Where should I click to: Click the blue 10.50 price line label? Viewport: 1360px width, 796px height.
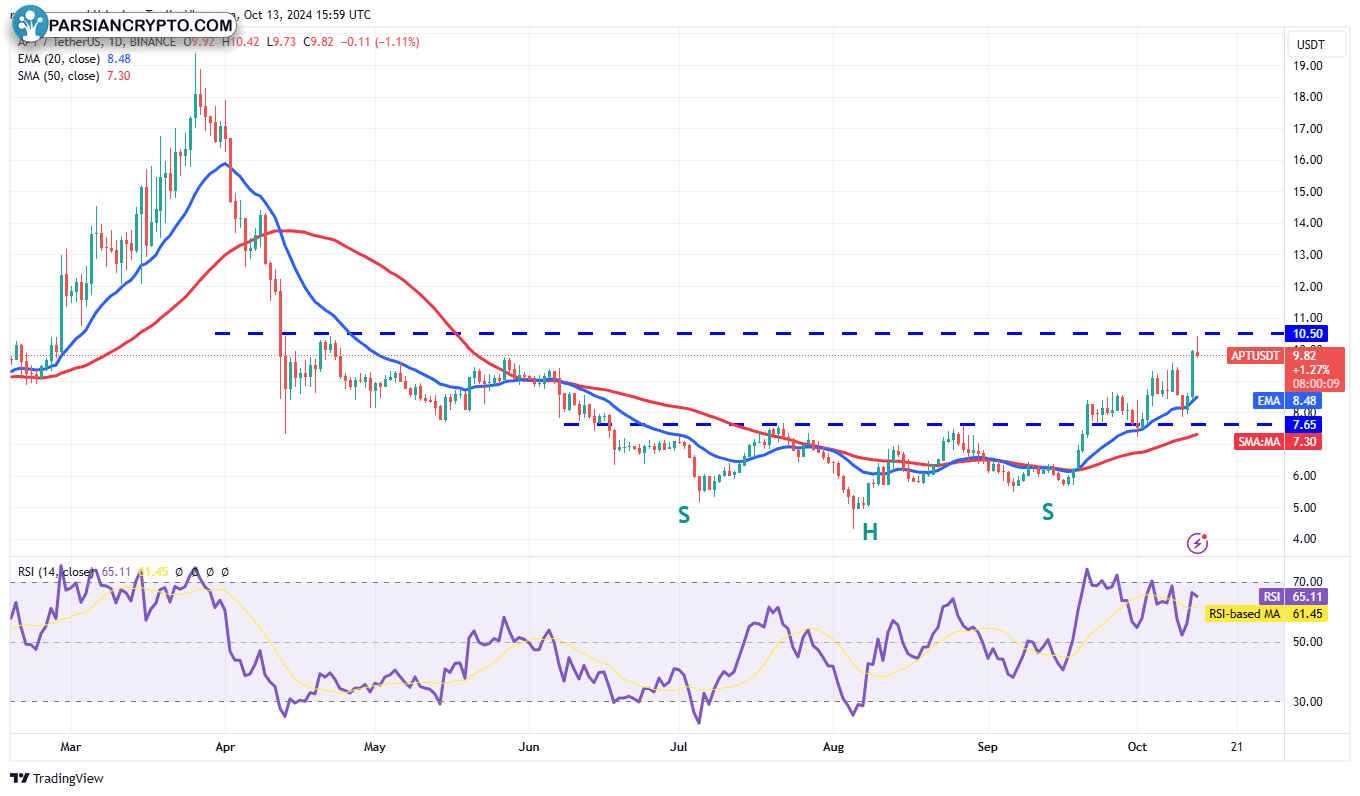pos(1308,333)
